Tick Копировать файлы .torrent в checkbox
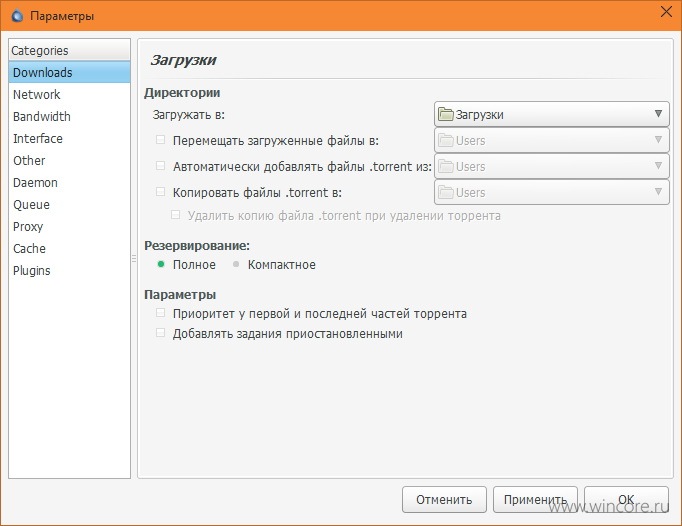 tap(160, 192)
